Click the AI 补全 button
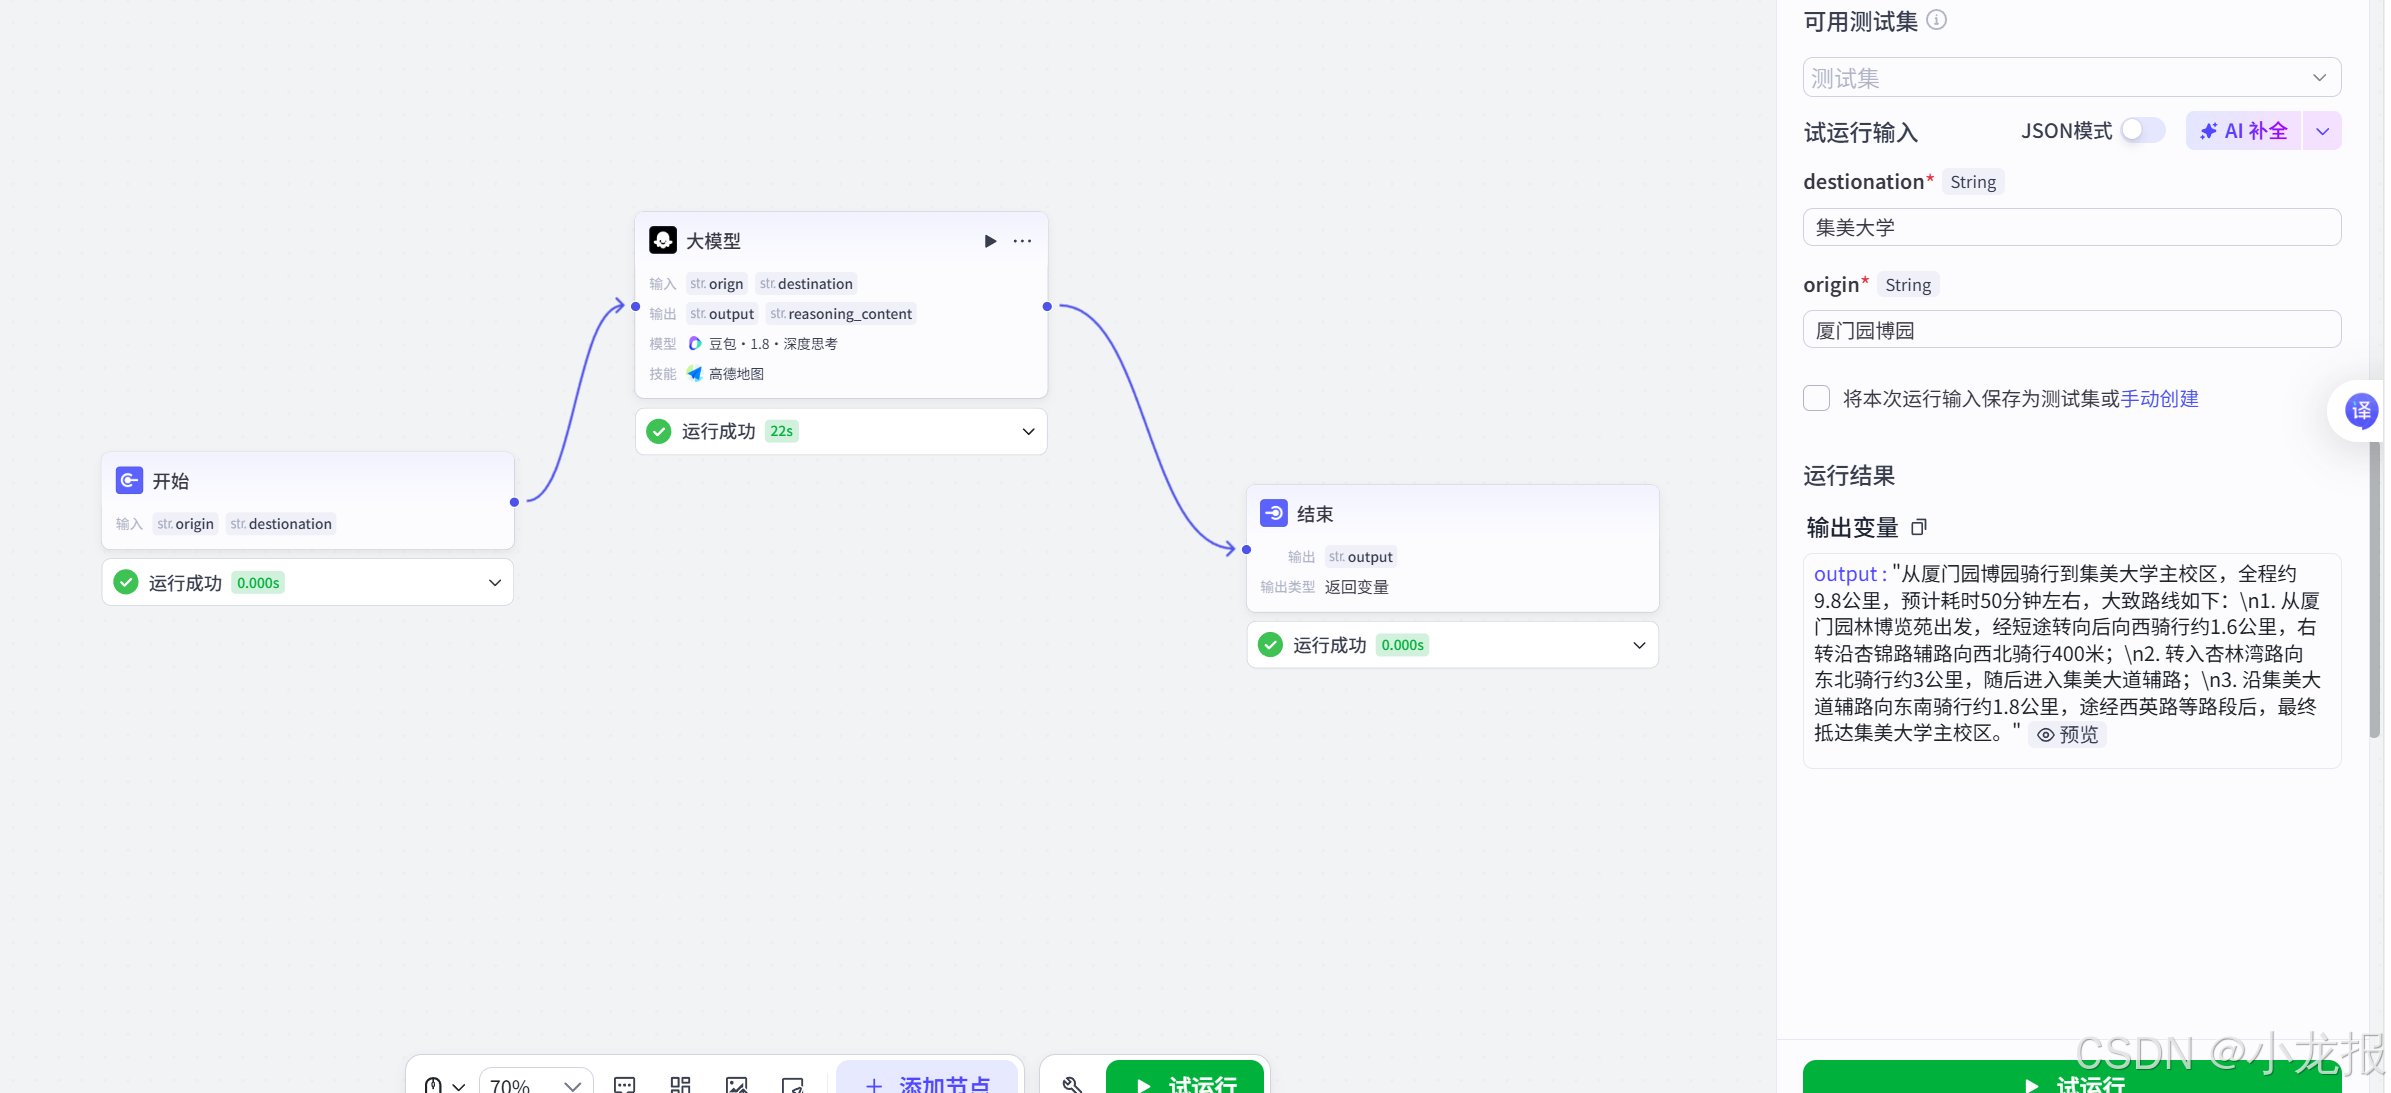 (x=2243, y=131)
